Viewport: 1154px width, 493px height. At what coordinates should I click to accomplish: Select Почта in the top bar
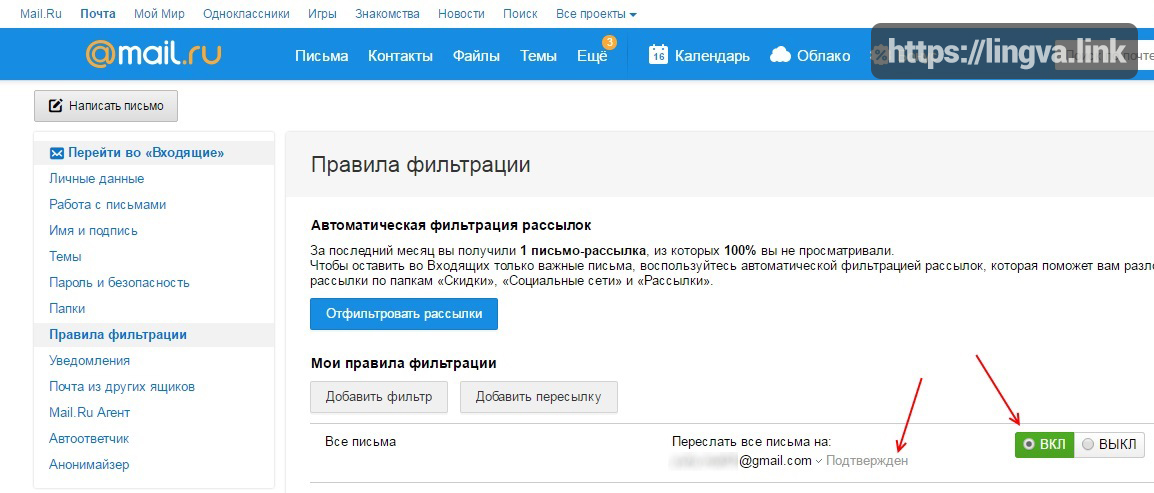click(x=98, y=14)
